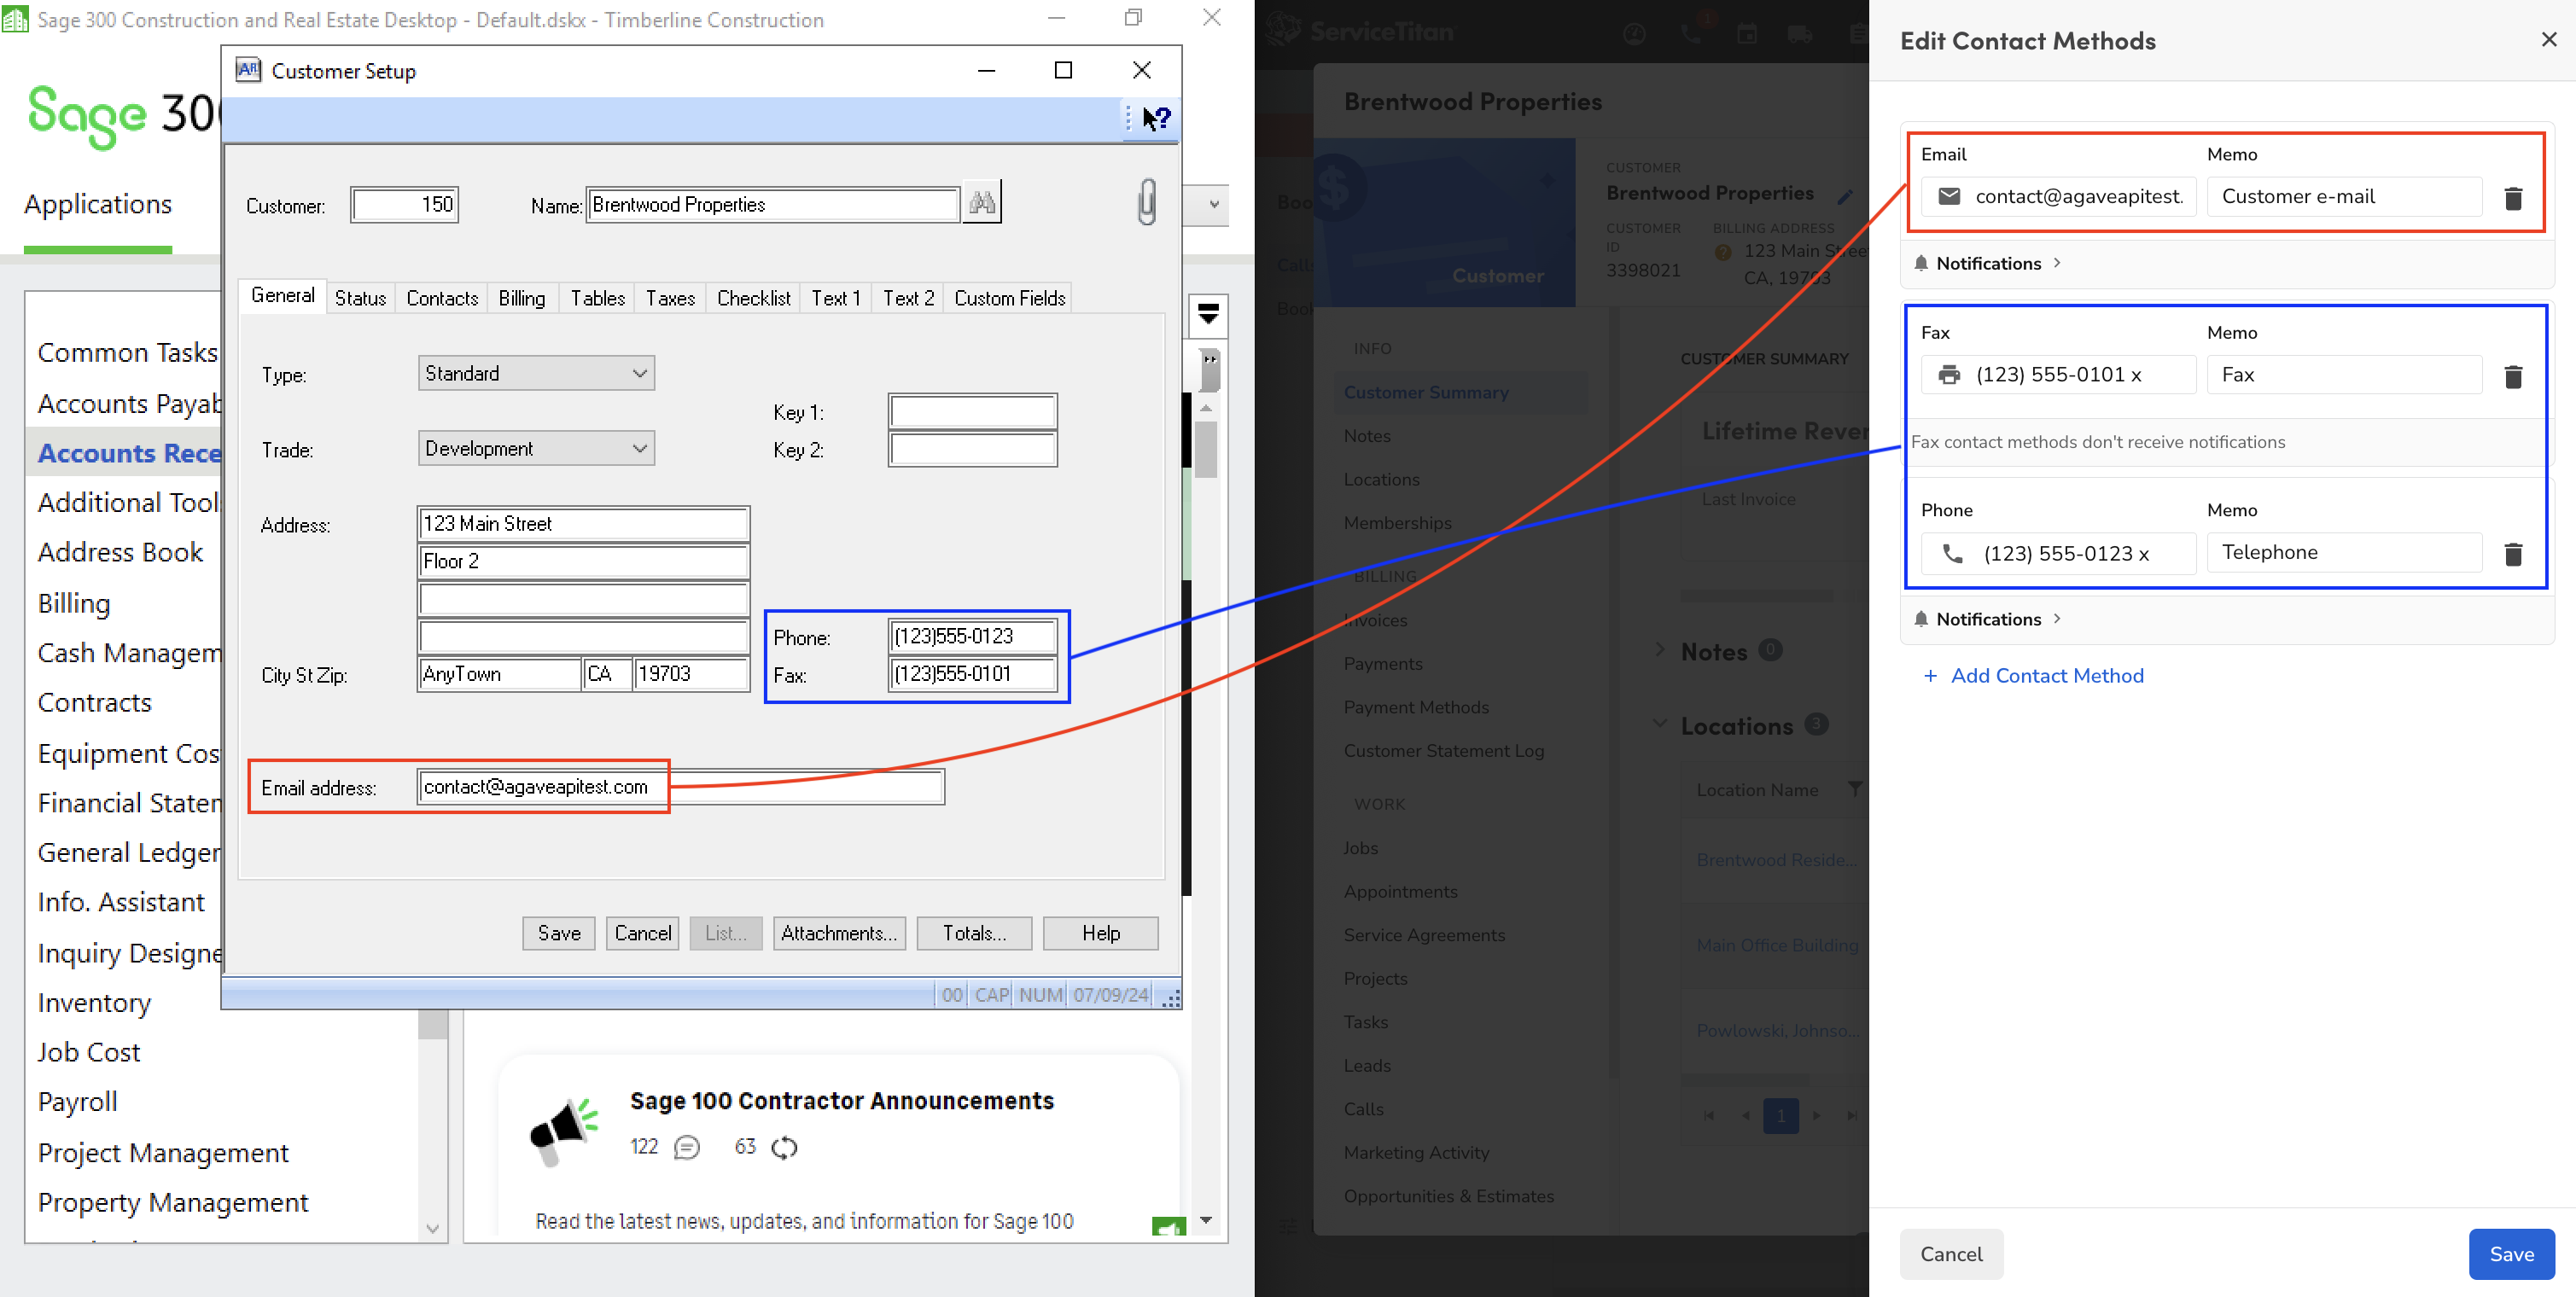Click the Telephone memo field
Image resolution: width=2576 pixels, height=1297 pixels.
tap(2343, 553)
